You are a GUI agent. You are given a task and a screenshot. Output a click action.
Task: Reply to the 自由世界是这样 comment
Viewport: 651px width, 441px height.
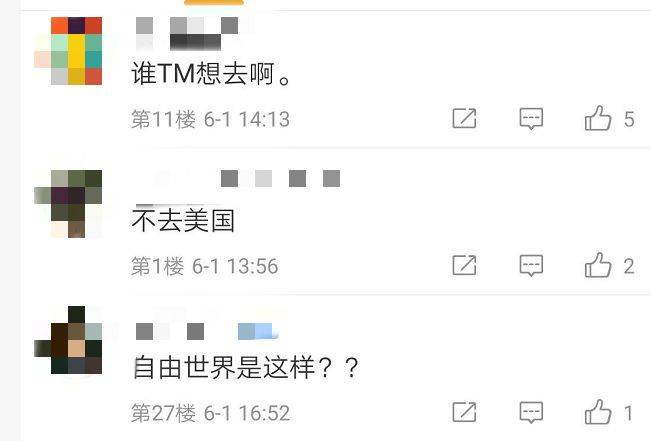(x=531, y=412)
